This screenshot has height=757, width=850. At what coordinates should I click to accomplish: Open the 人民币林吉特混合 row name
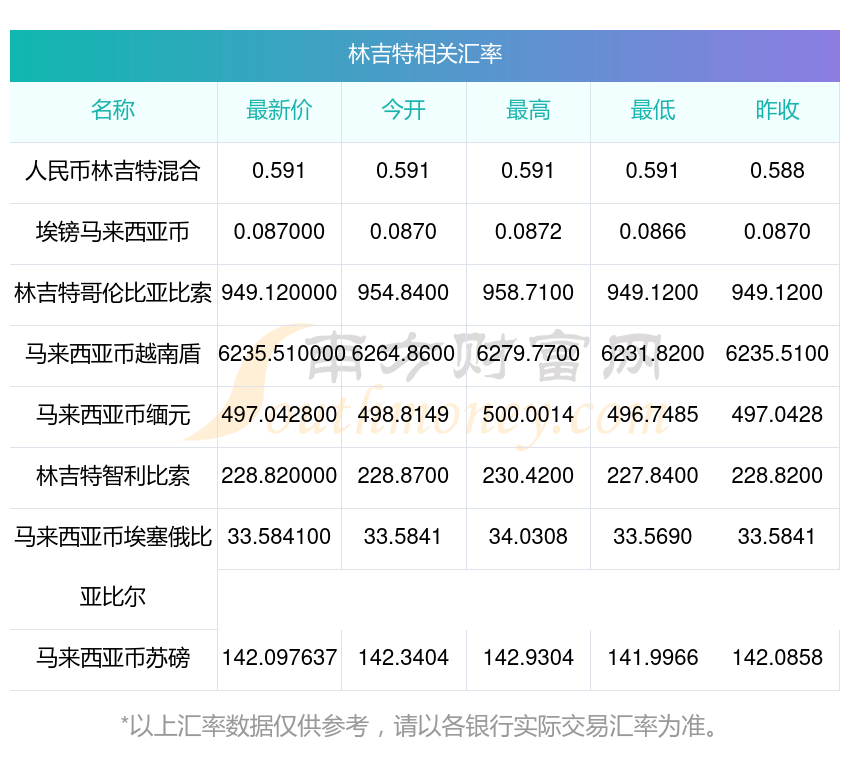point(113,171)
